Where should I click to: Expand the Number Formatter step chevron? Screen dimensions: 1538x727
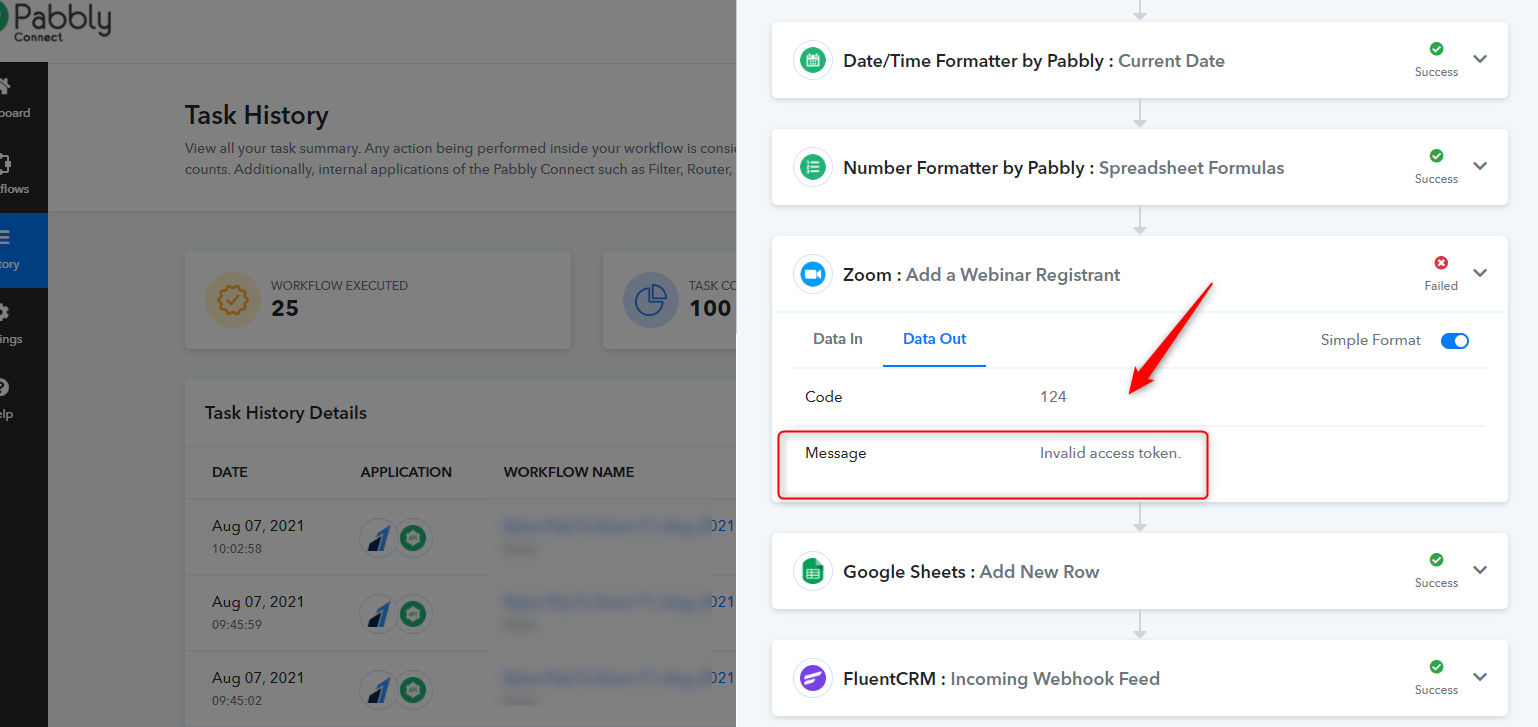pyautogui.click(x=1480, y=166)
